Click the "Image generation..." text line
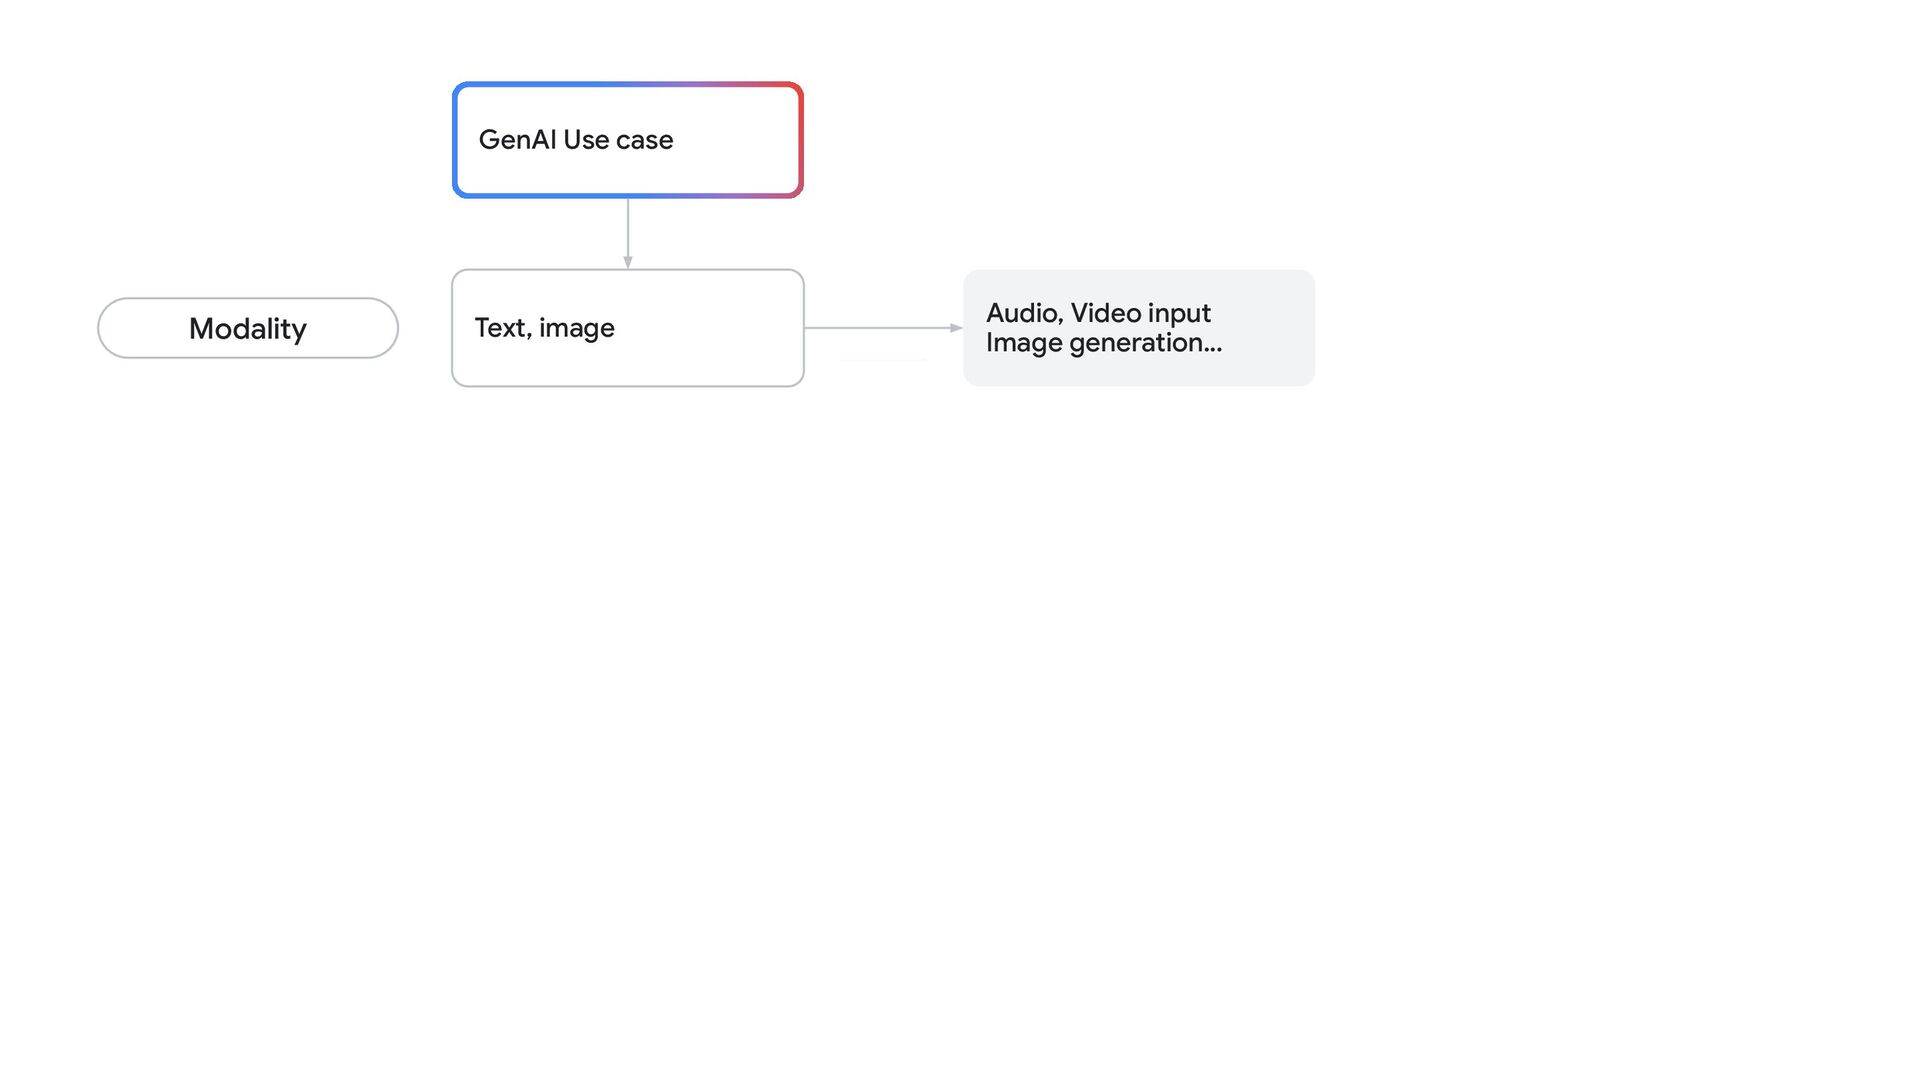 coord(1103,343)
